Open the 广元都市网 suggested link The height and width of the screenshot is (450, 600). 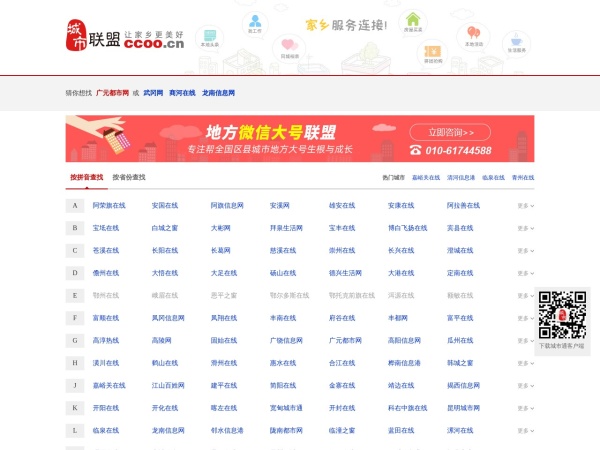click(112, 93)
